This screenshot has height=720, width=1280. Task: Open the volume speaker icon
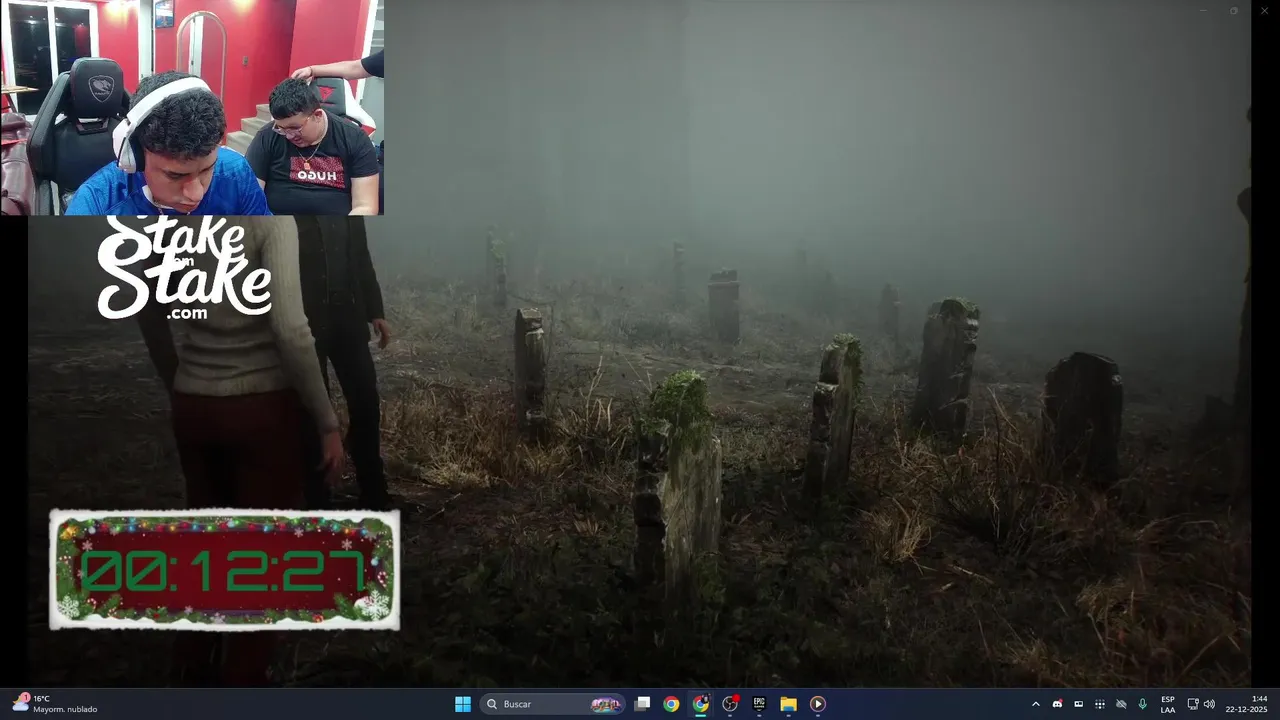click(x=1209, y=704)
